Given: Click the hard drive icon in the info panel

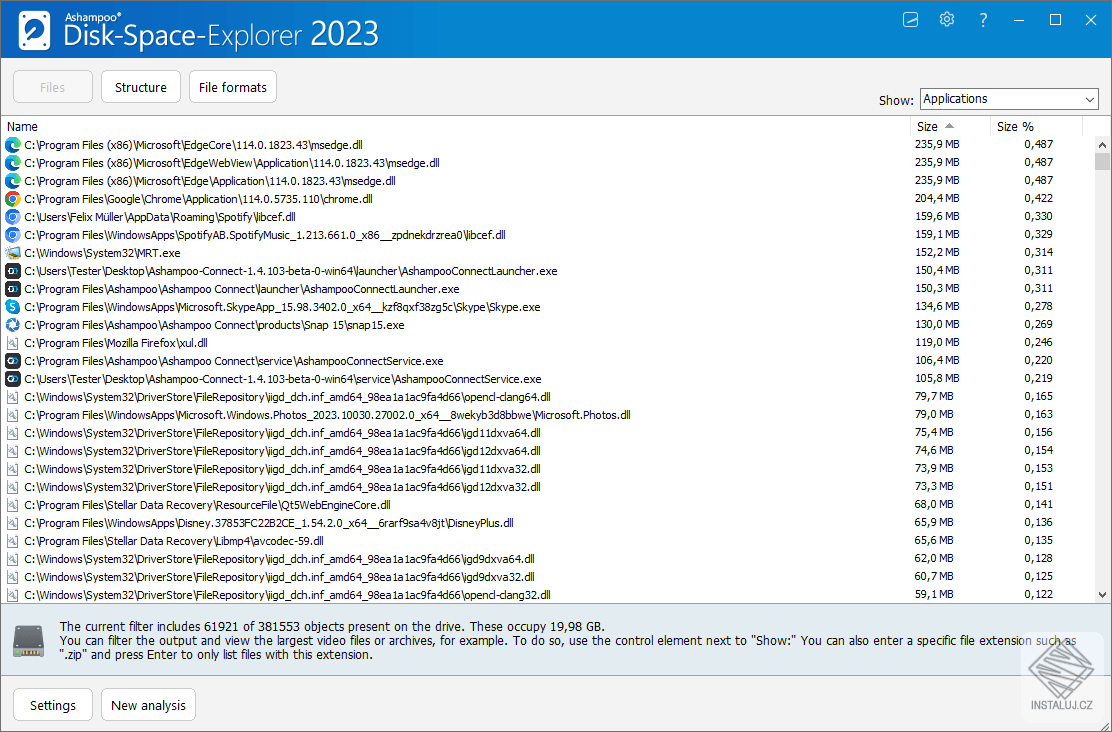Looking at the screenshot, I should [28, 640].
